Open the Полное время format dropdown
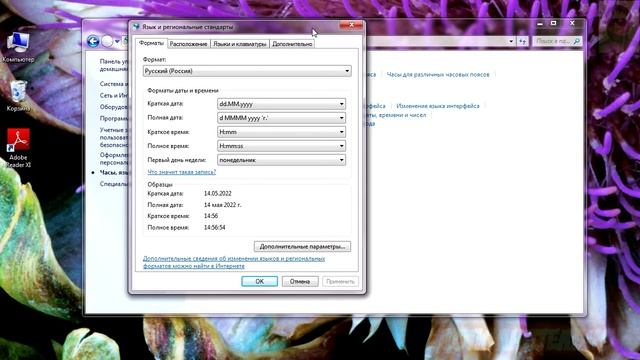This screenshot has height=360, width=640. click(281, 146)
